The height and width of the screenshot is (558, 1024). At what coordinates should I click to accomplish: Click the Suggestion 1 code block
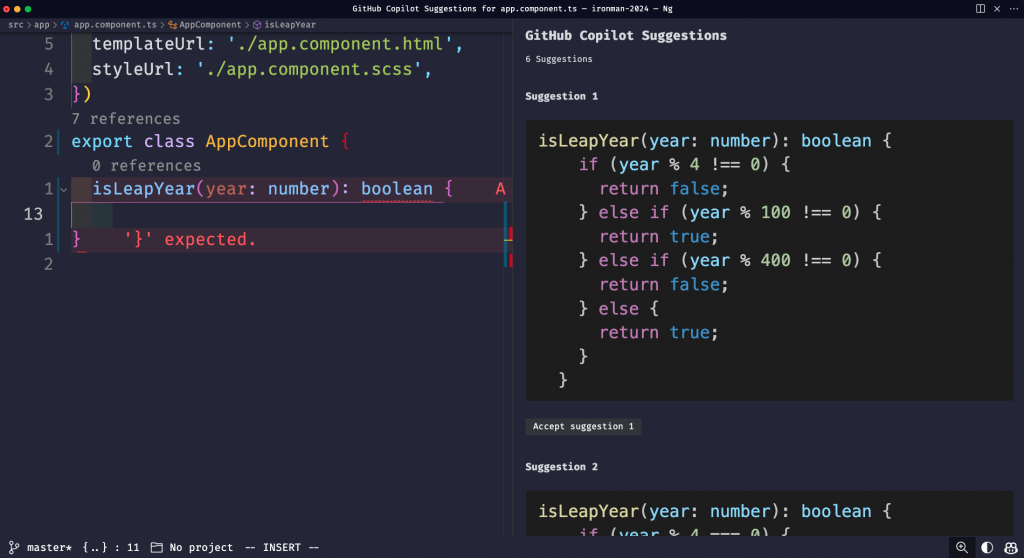click(769, 260)
